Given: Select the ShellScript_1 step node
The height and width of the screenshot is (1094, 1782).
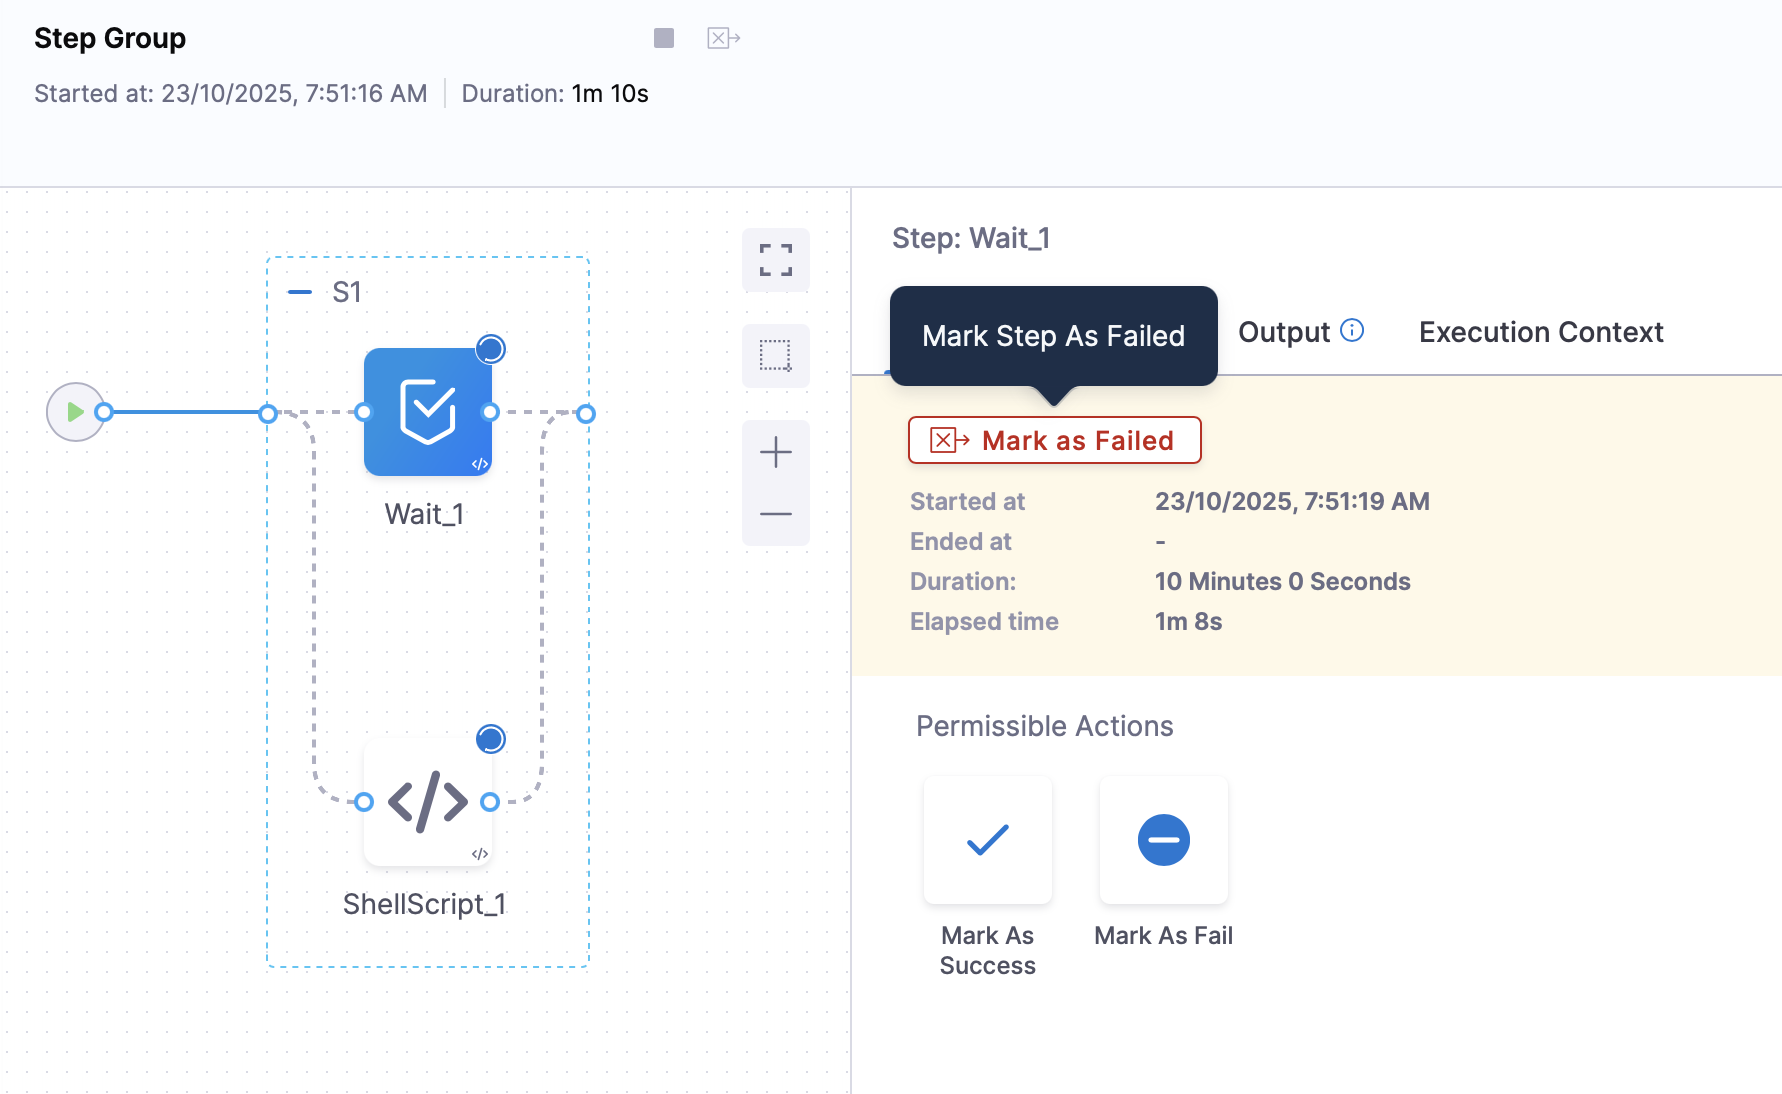Looking at the screenshot, I should tap(427, 802).
